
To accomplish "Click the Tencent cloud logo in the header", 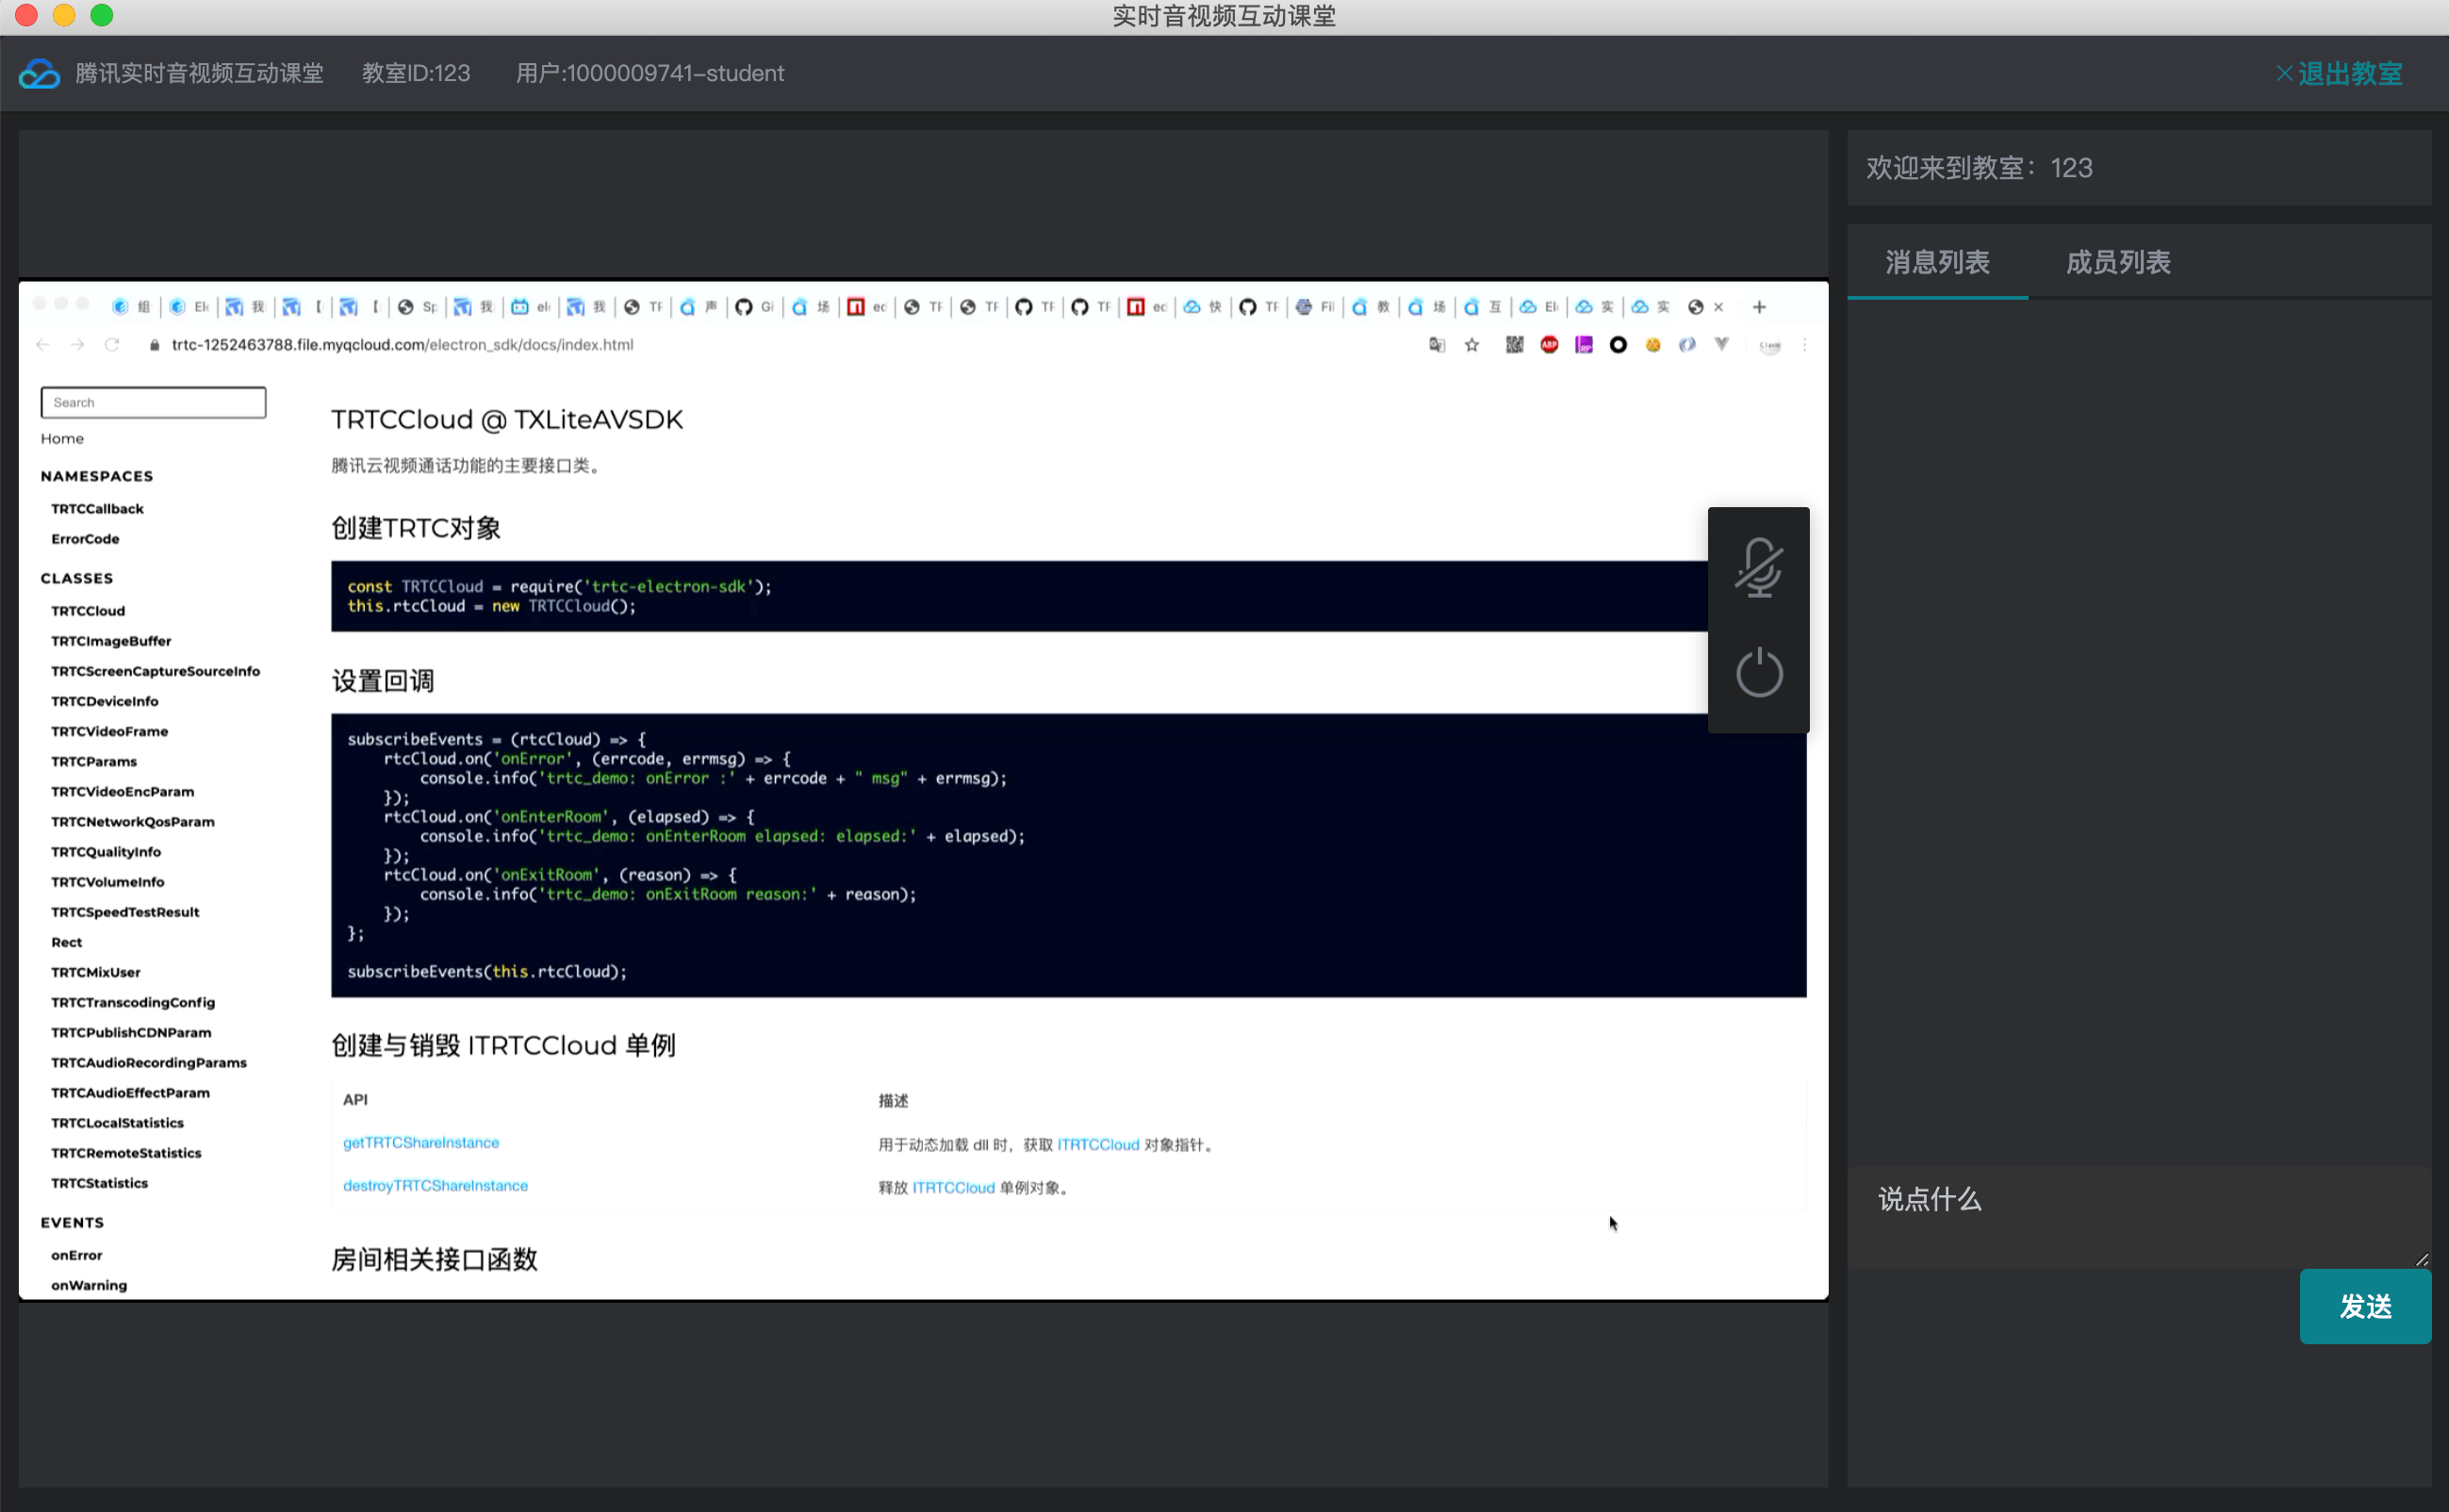I will coord(40,74).
